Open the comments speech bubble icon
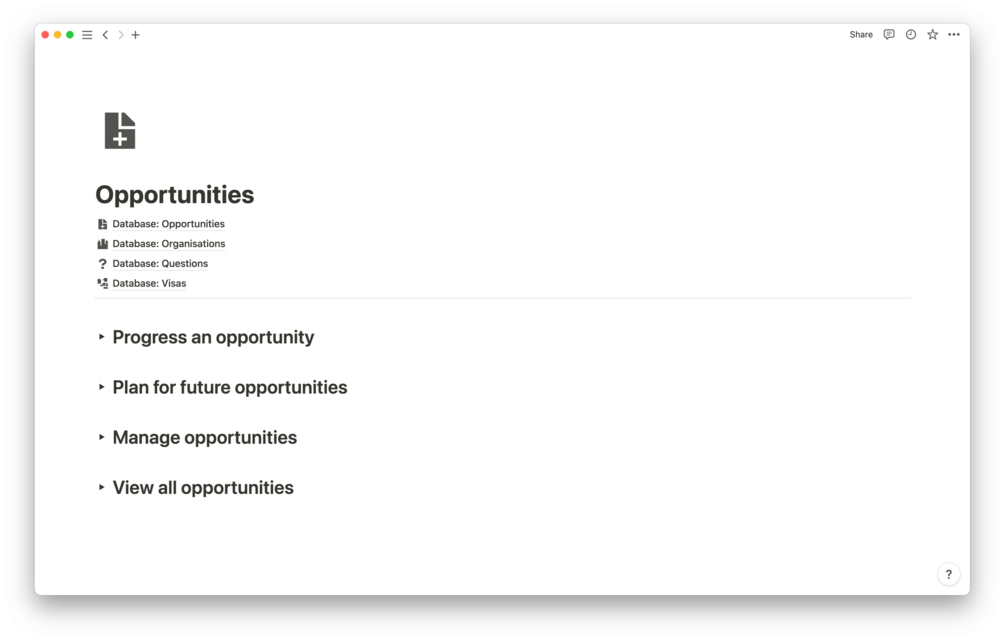 click(x=889, y=34)
